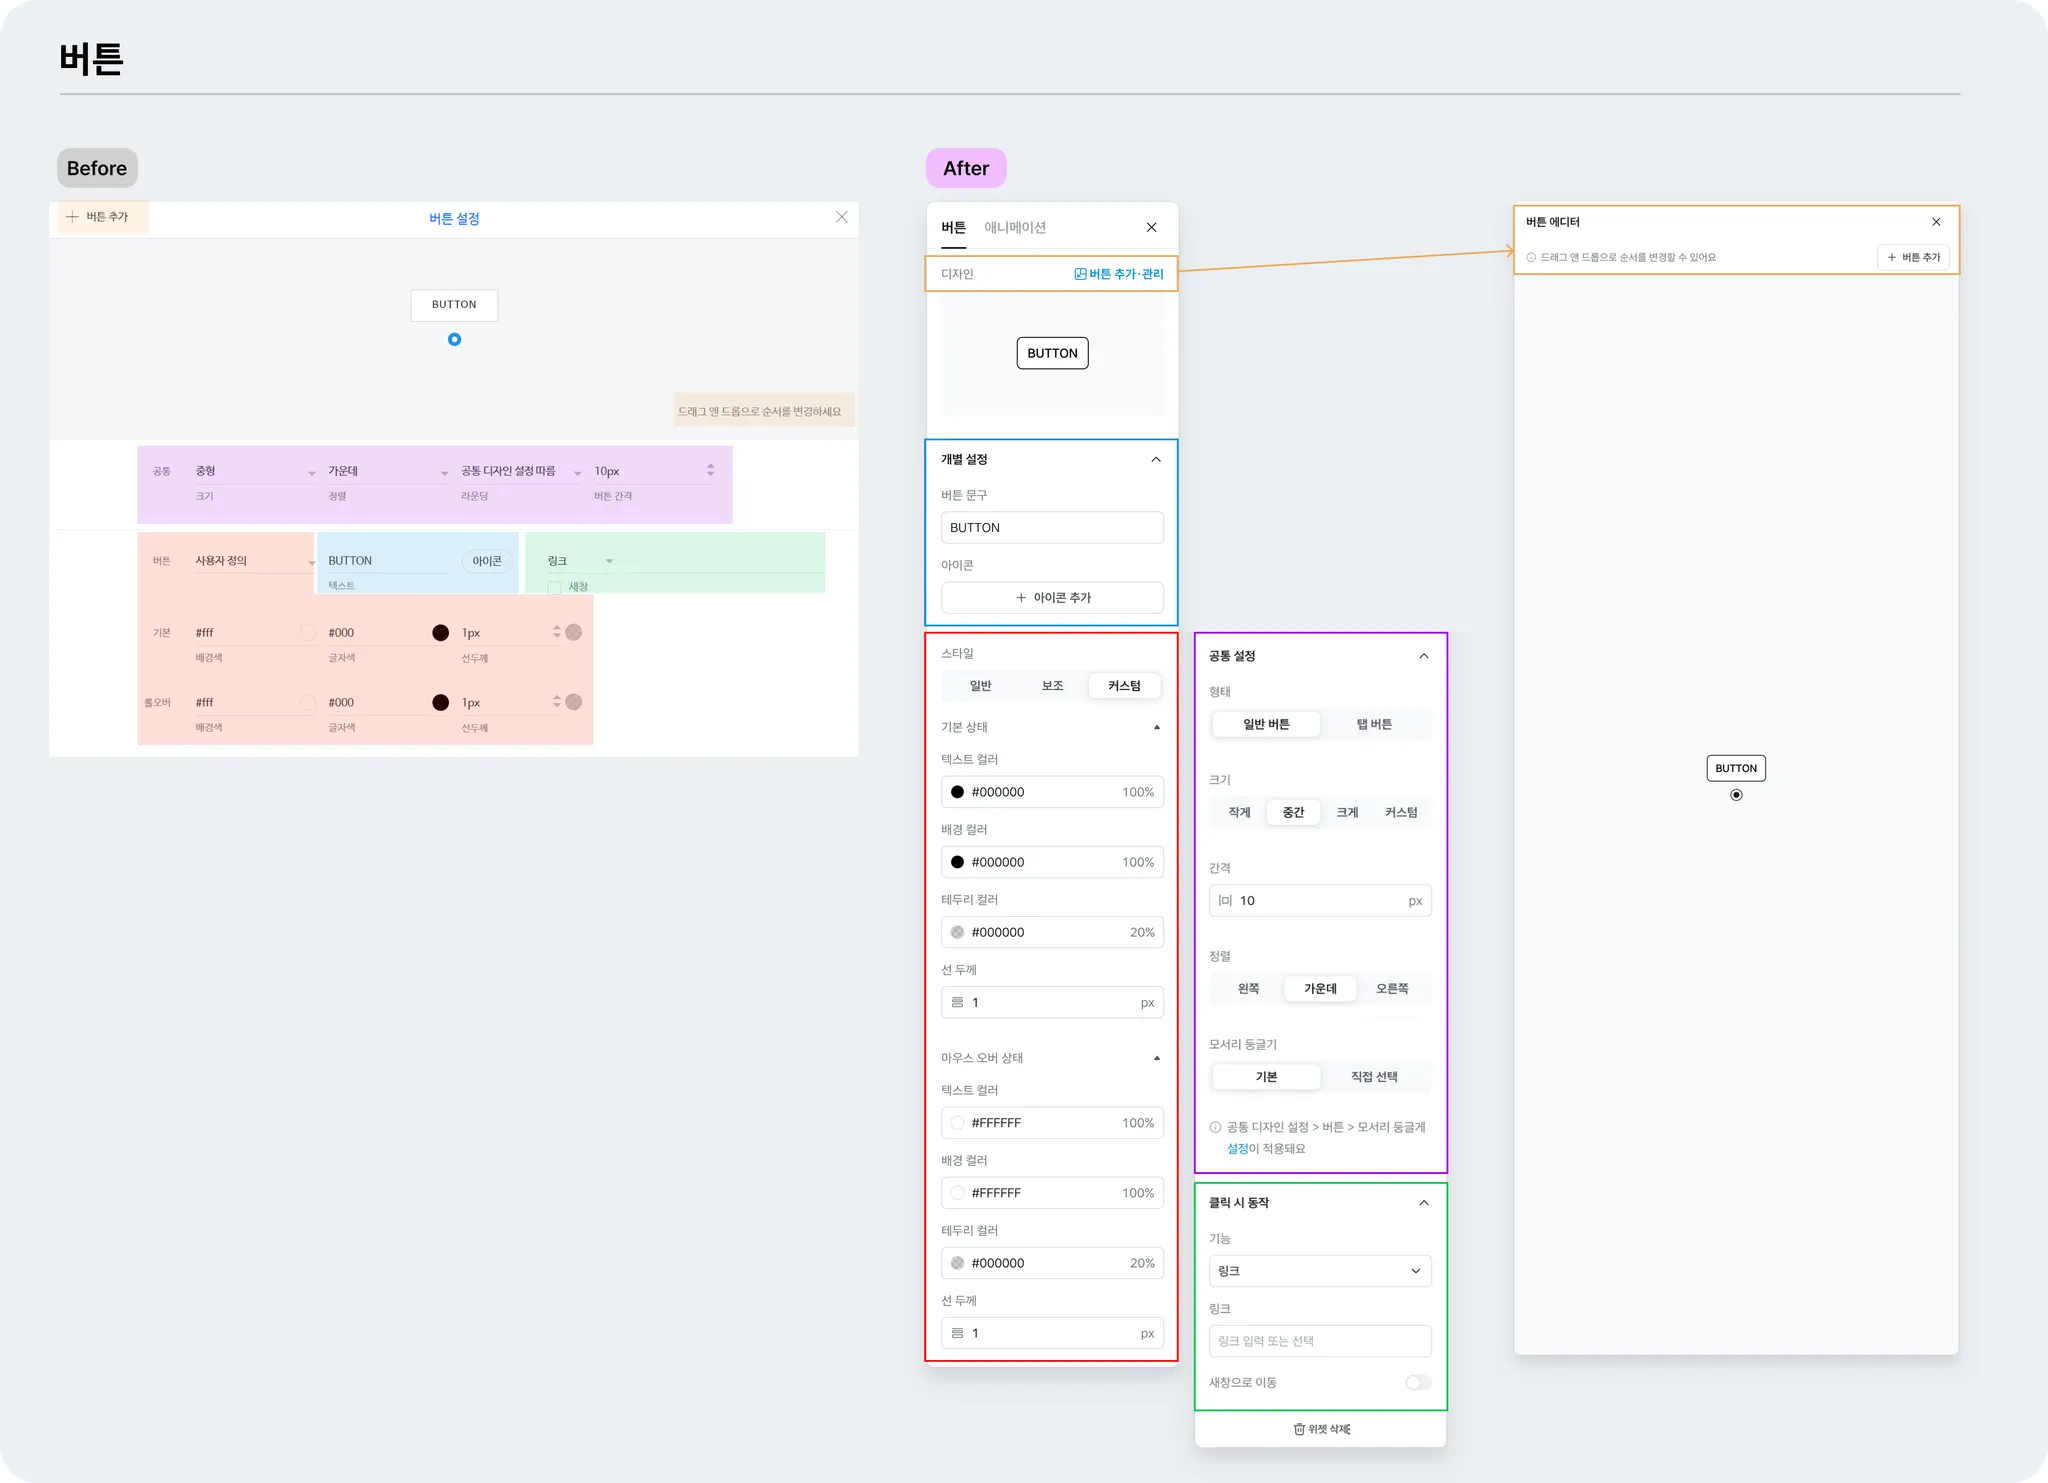2048x1483 pixels.
Task: Select radio button below BUTTON in editor
Action: (x=1736, y=795)
